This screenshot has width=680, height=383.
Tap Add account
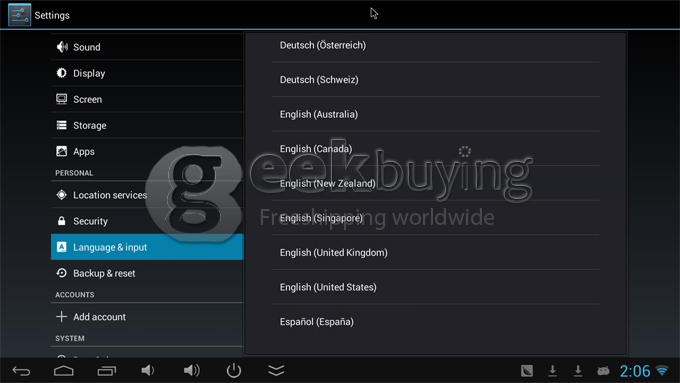click(147, 317)
